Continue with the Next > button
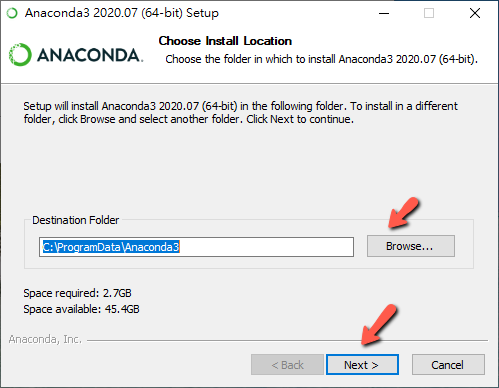This screenshot has width=499, height=388. (x=362, y=365)
